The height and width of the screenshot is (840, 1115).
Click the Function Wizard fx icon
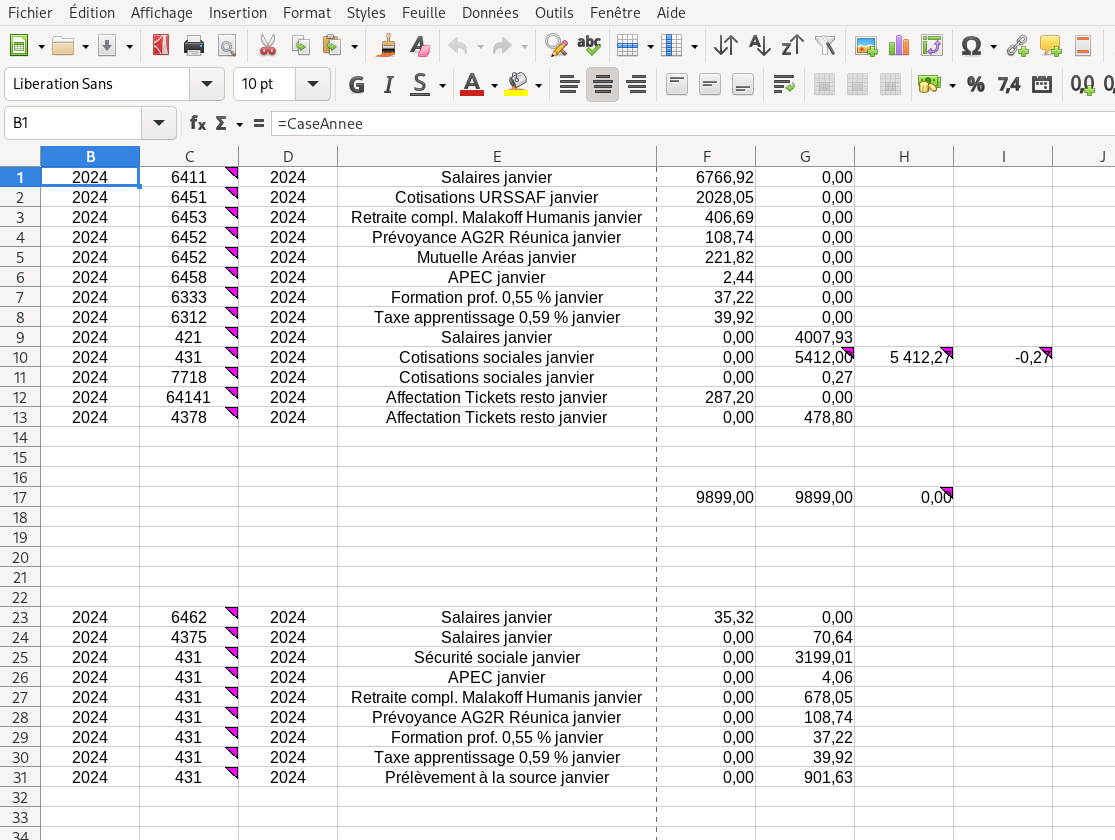pyautogui.click(x=198, y=124)
